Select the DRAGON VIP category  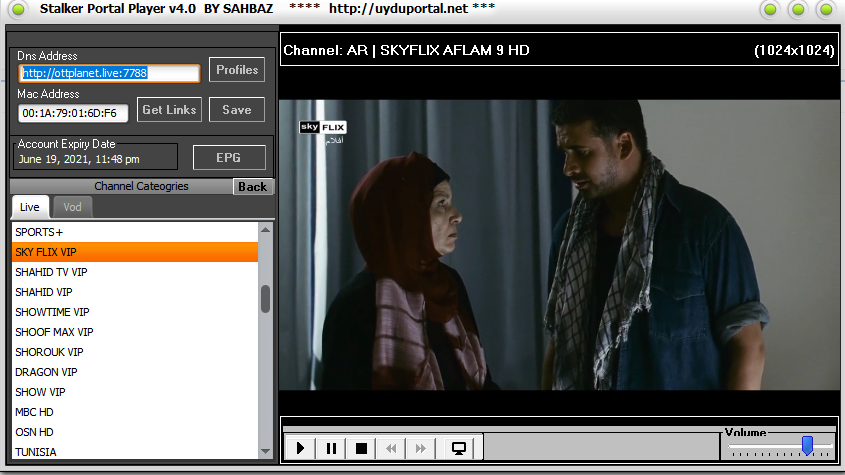click(x=135, y=371)
